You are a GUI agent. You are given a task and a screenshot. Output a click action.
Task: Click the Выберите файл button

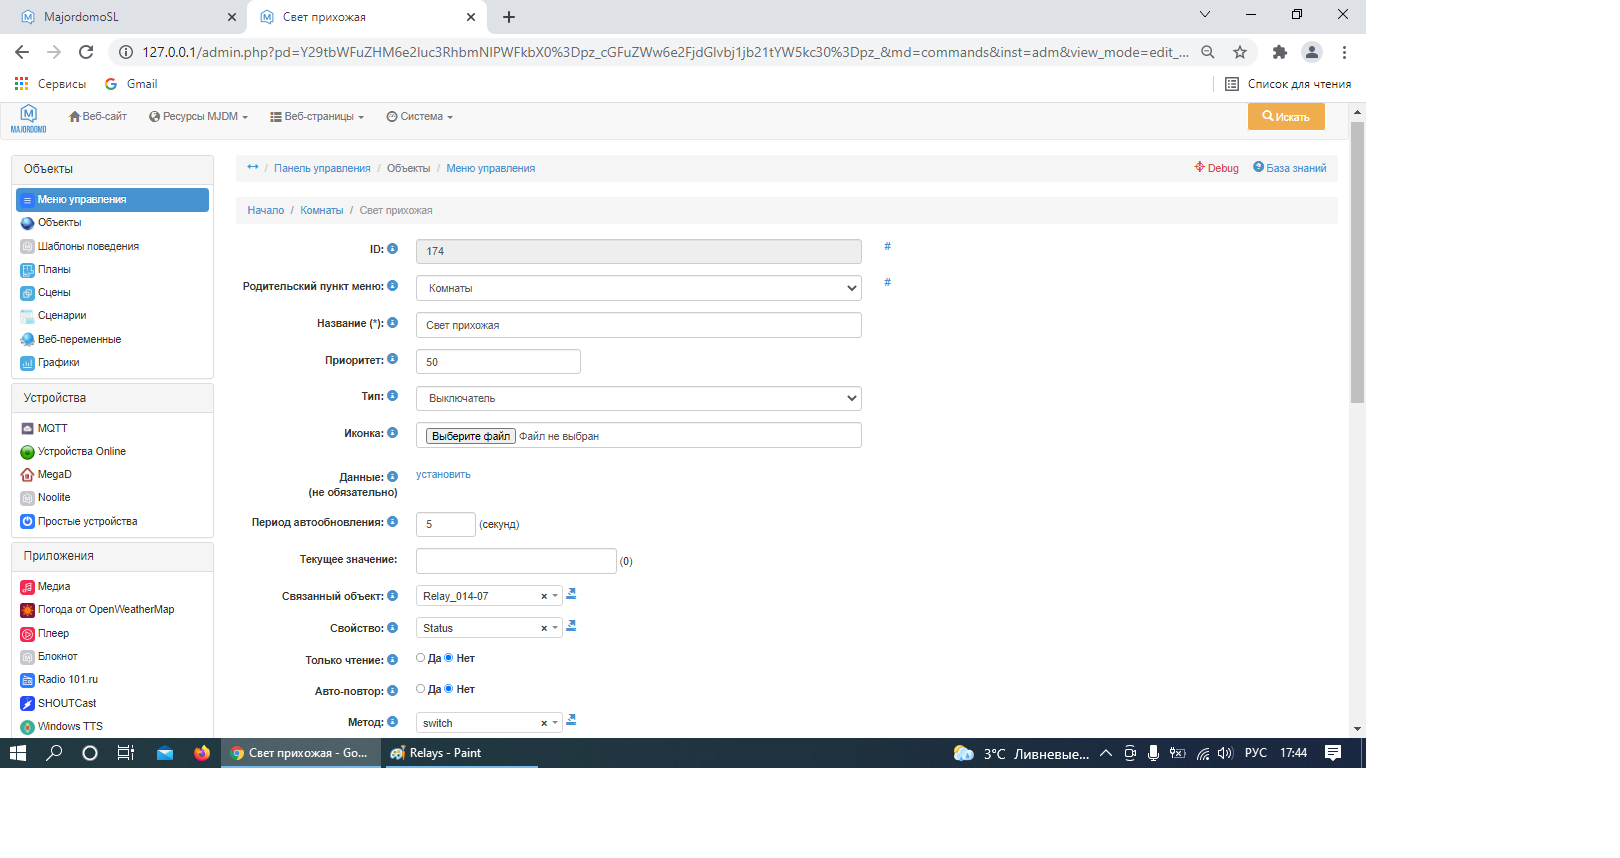coord(470,436)
